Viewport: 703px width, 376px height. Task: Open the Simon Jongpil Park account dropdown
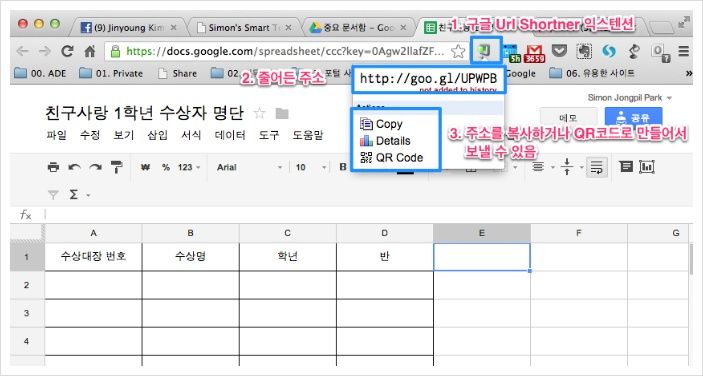coord(629,98)
